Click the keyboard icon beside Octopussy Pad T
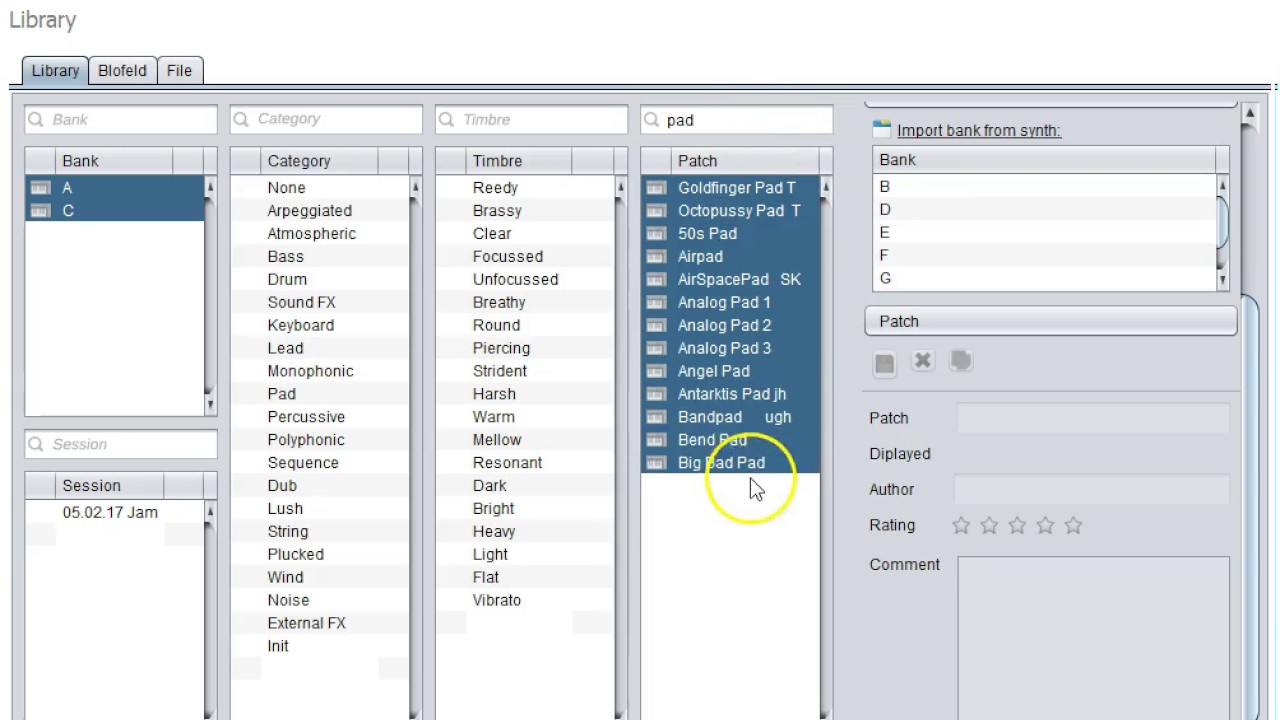1280x720 pixels. tap(656, 211)
